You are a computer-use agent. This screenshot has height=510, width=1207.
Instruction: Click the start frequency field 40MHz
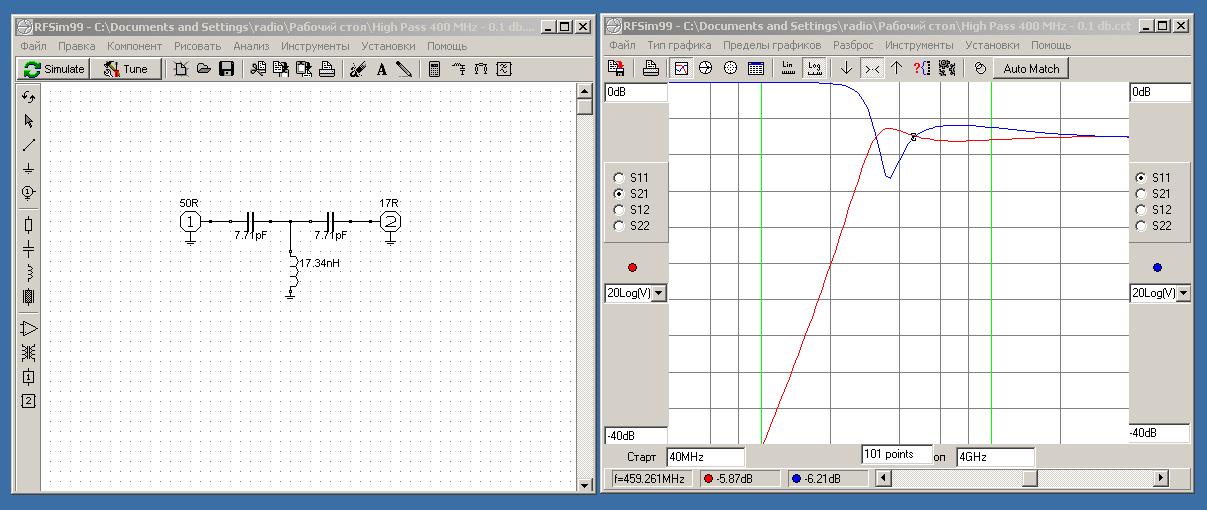click(705, 457)
